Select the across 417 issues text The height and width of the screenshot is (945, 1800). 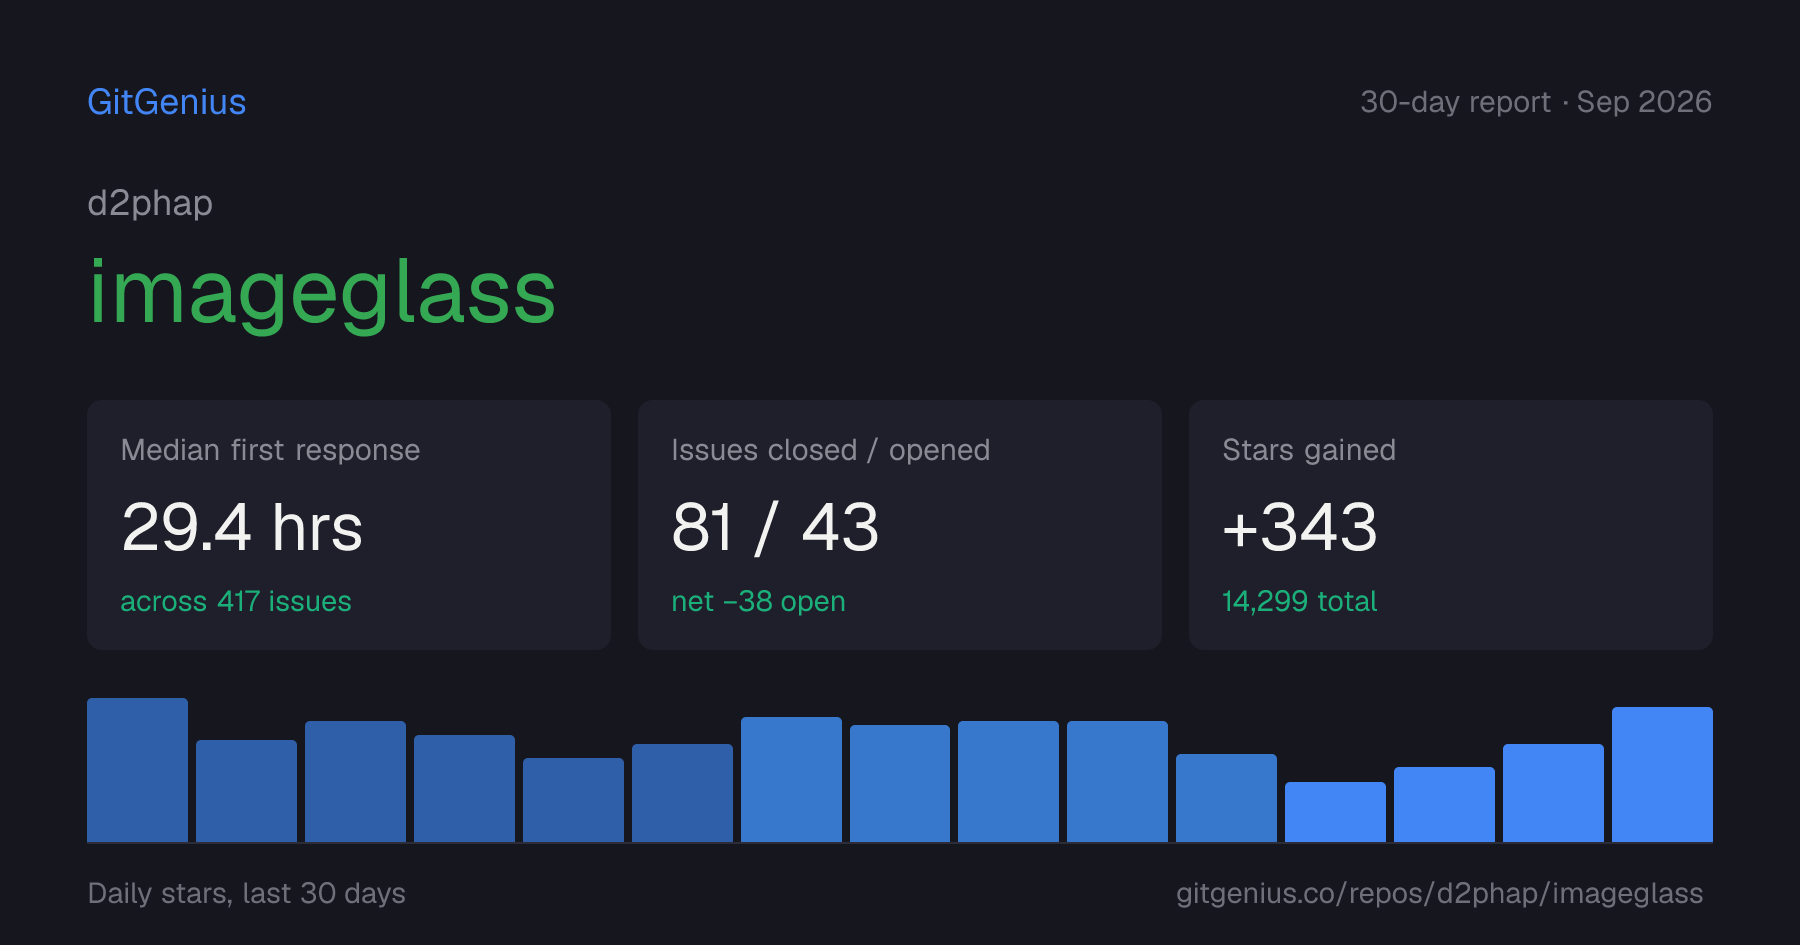coord(236,601)
